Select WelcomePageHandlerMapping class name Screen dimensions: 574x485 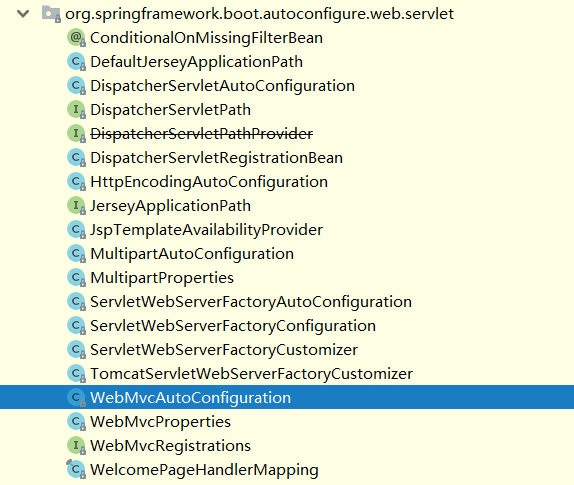click(x=204, y=470)
